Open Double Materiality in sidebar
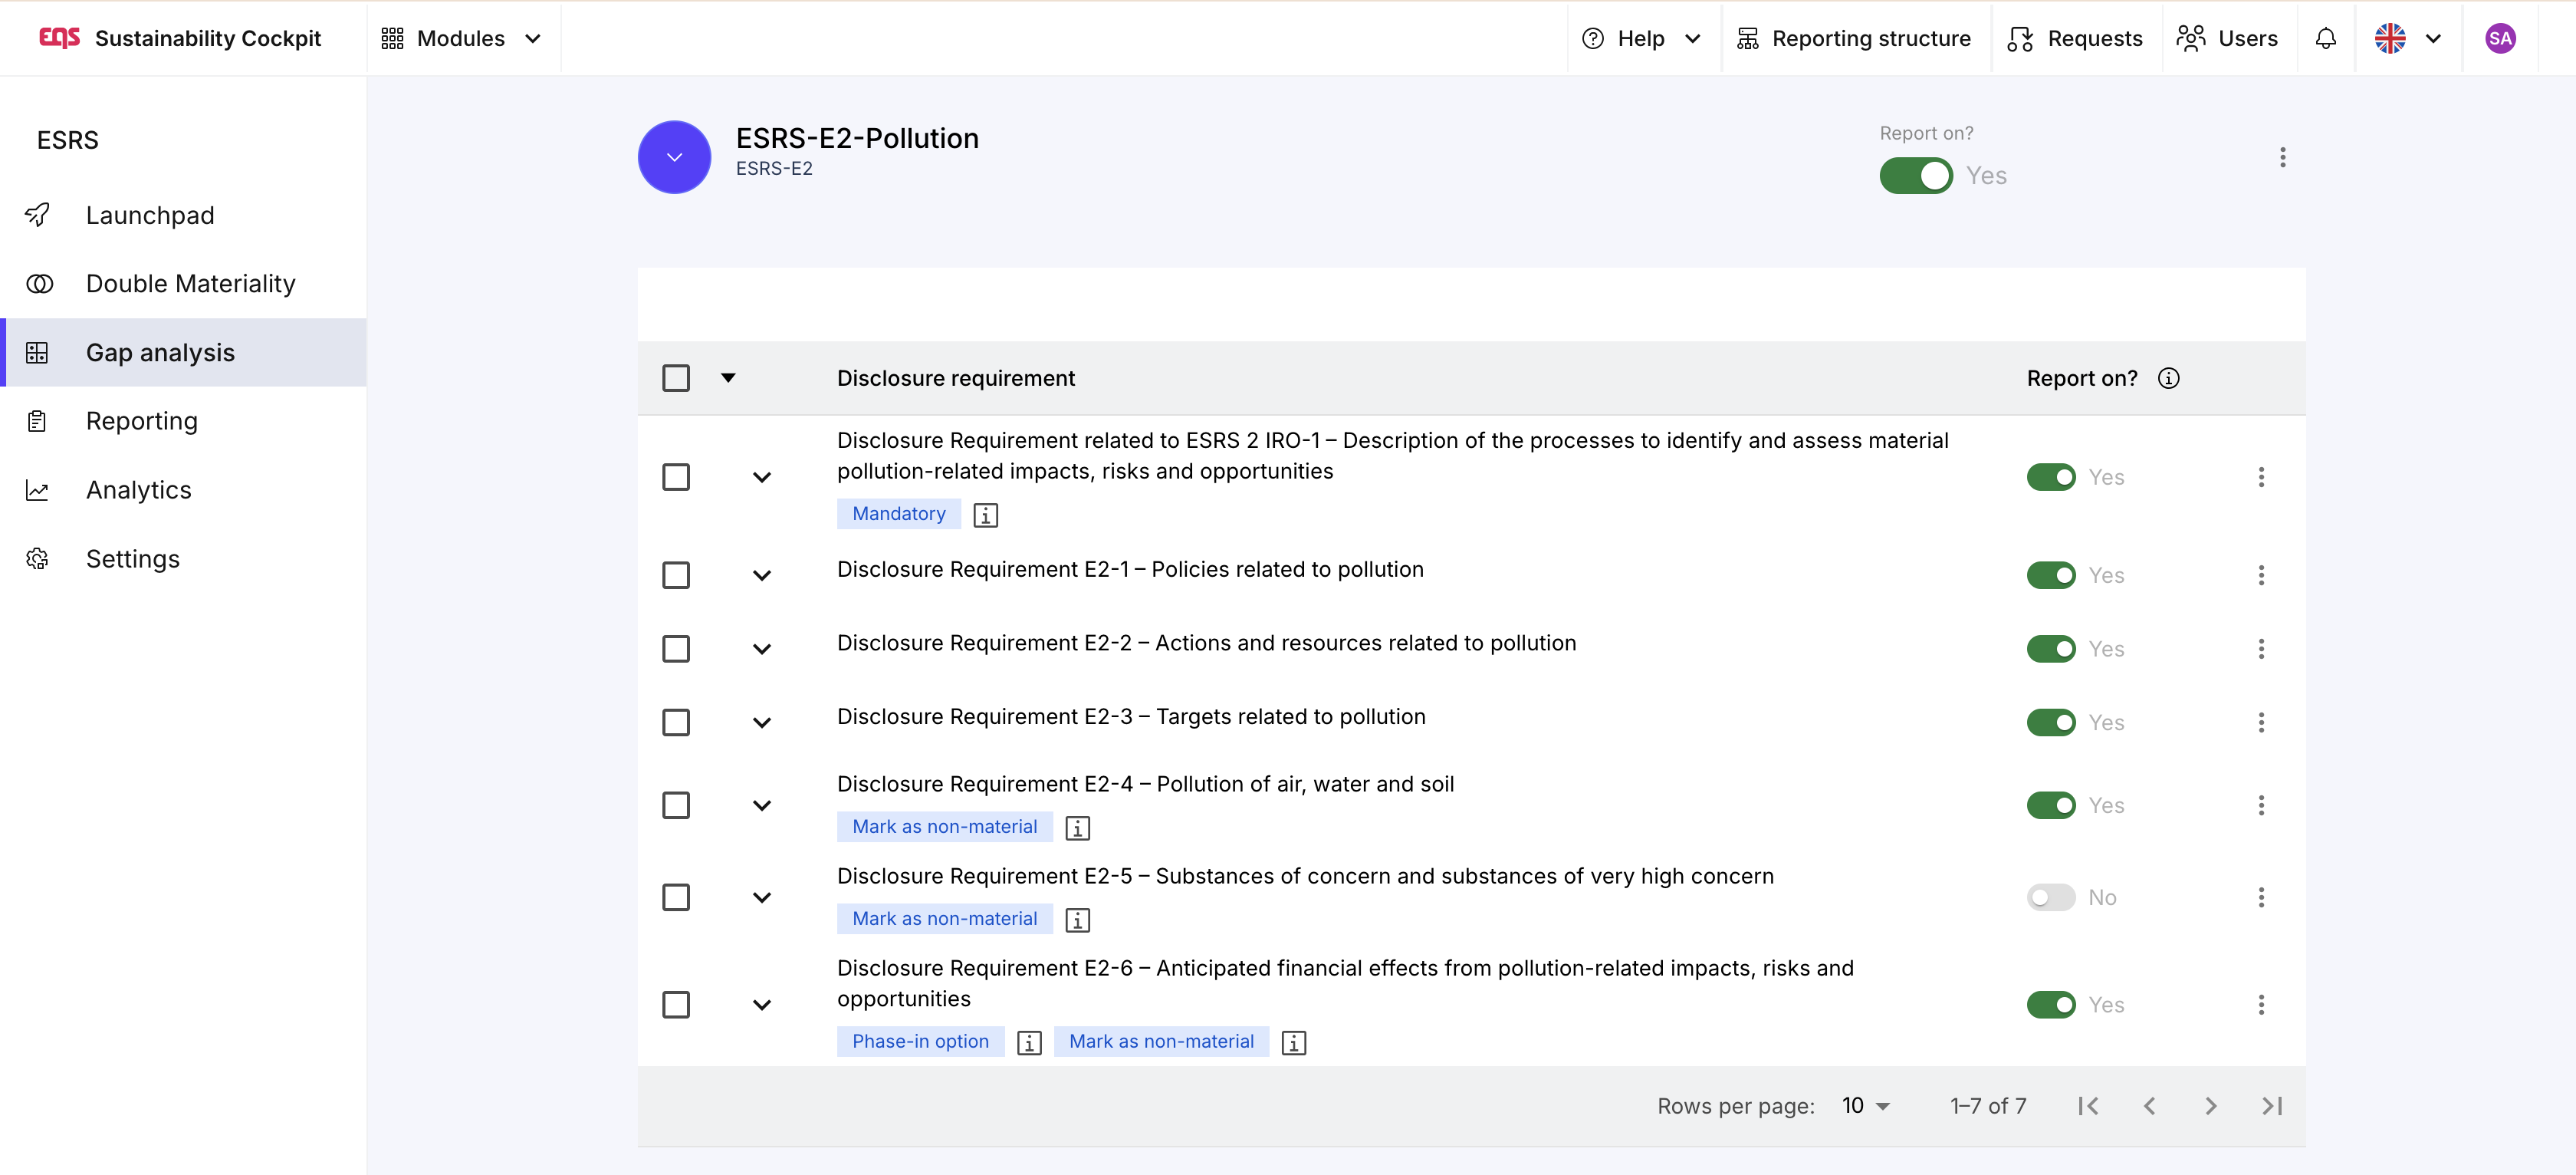The width and height of the screenshot is (2576, 1175). (x=190, y=284)
